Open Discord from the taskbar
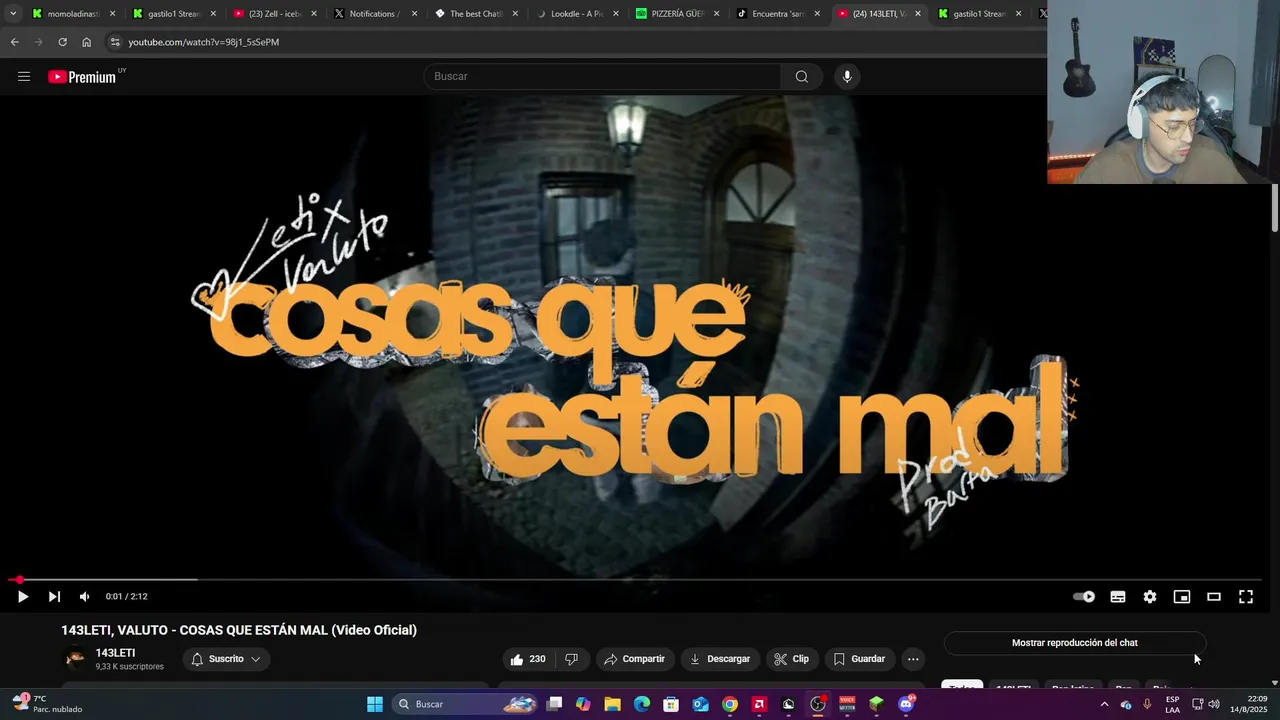Viewport: 1280px width, 720px height. (906, 704)
